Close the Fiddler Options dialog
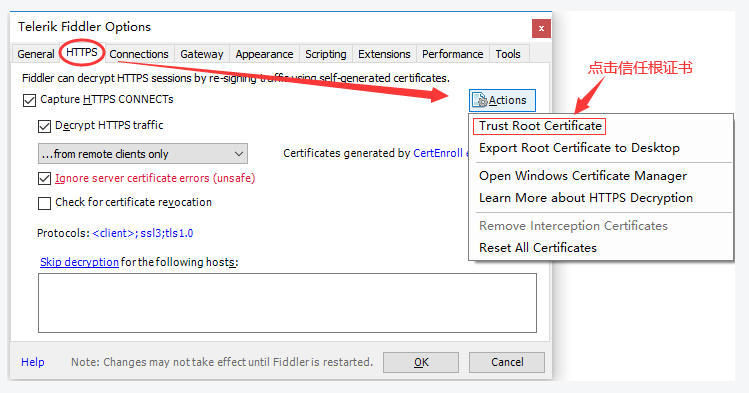 pyautogui.click(x=541, y=29)
